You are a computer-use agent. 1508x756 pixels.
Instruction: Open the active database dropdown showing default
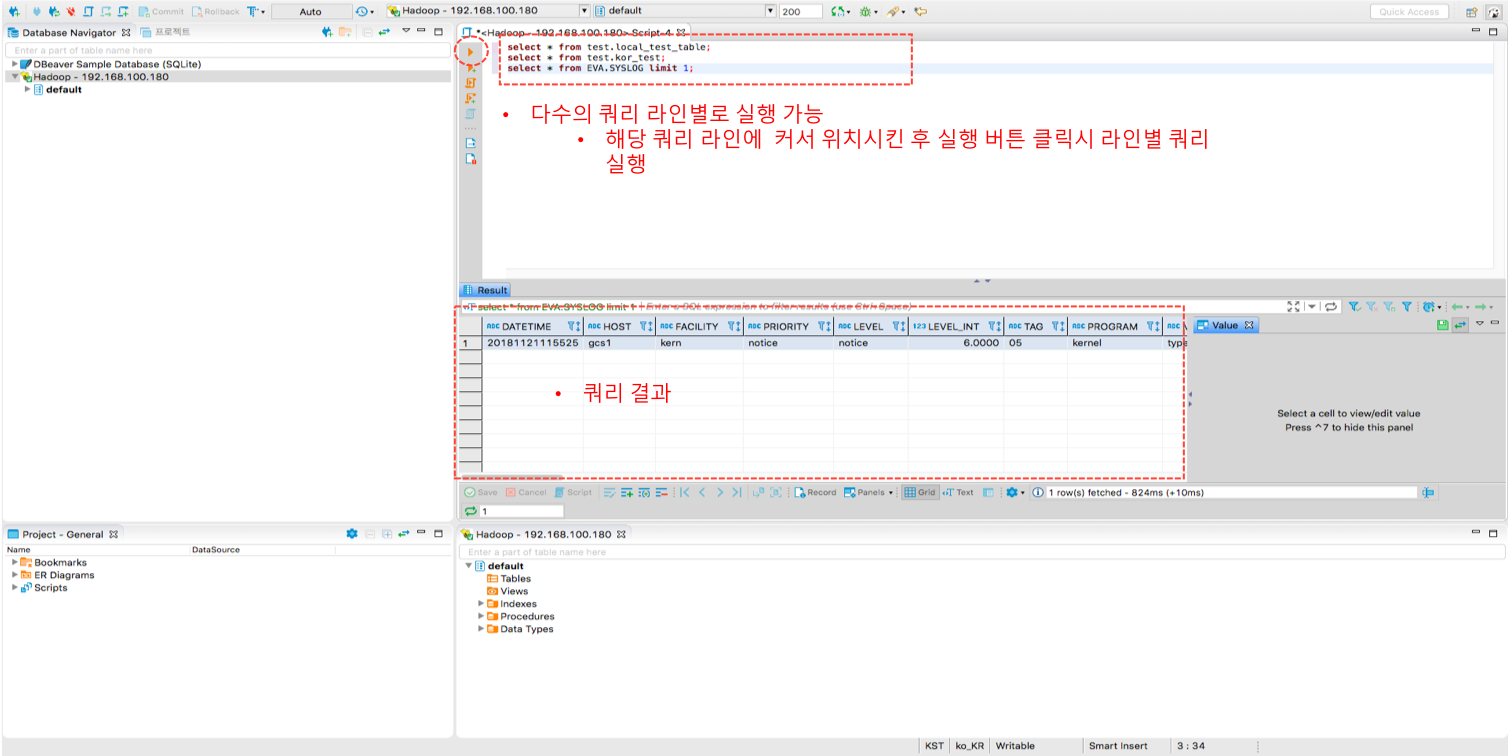685,11
